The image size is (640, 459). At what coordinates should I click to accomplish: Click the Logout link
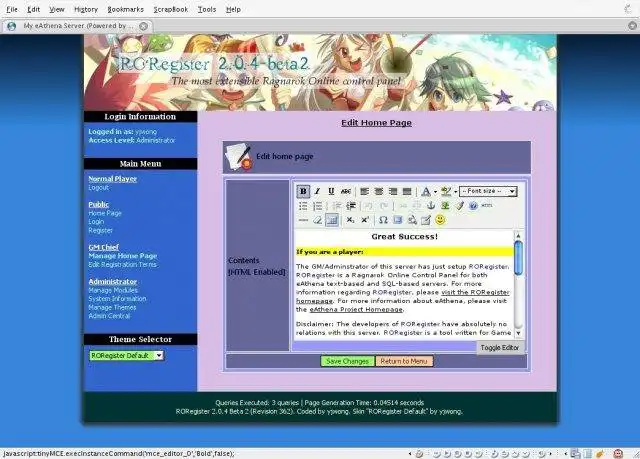tap(98, 188)
